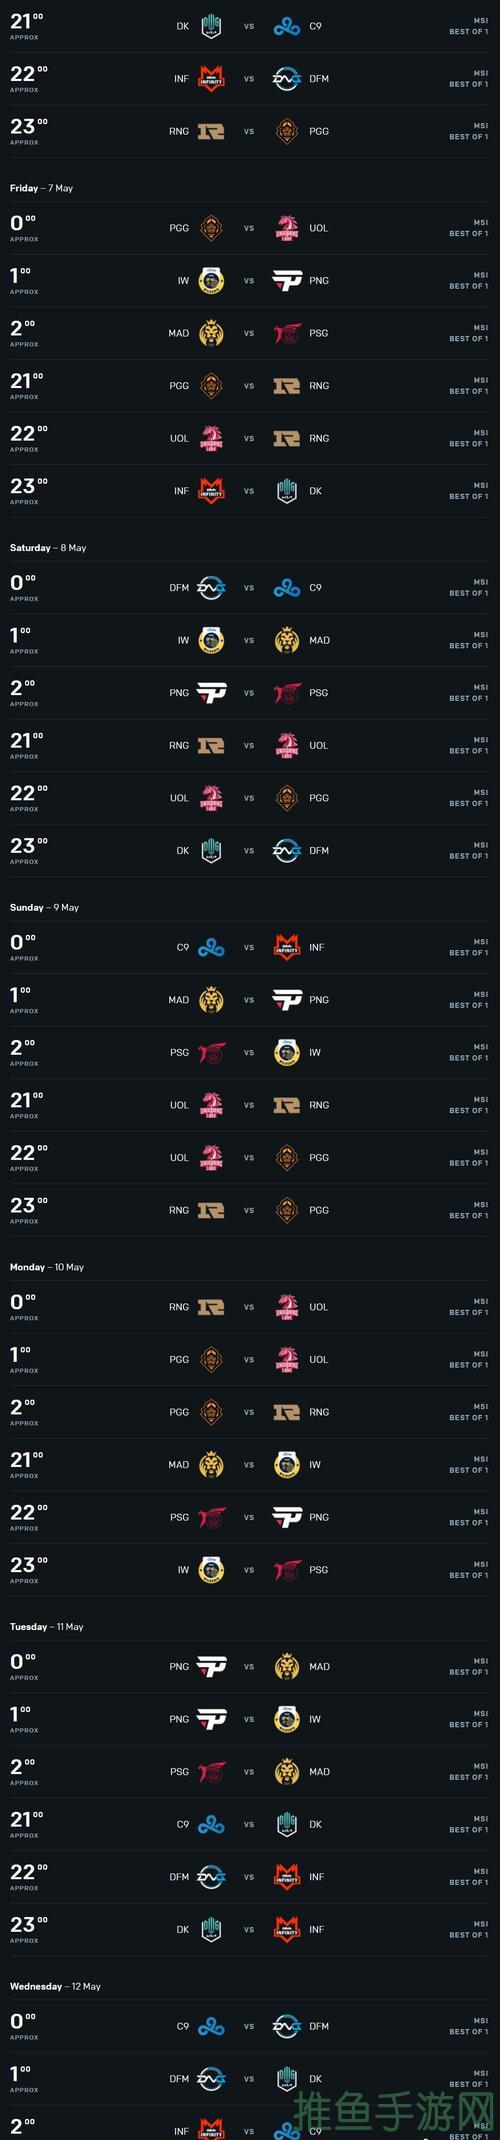Image resolution: width=500 pixels, height=2140 pixels.
Task: Click the DK logo in Saturday's 23:00 match
Action: (x=211, y=851)
